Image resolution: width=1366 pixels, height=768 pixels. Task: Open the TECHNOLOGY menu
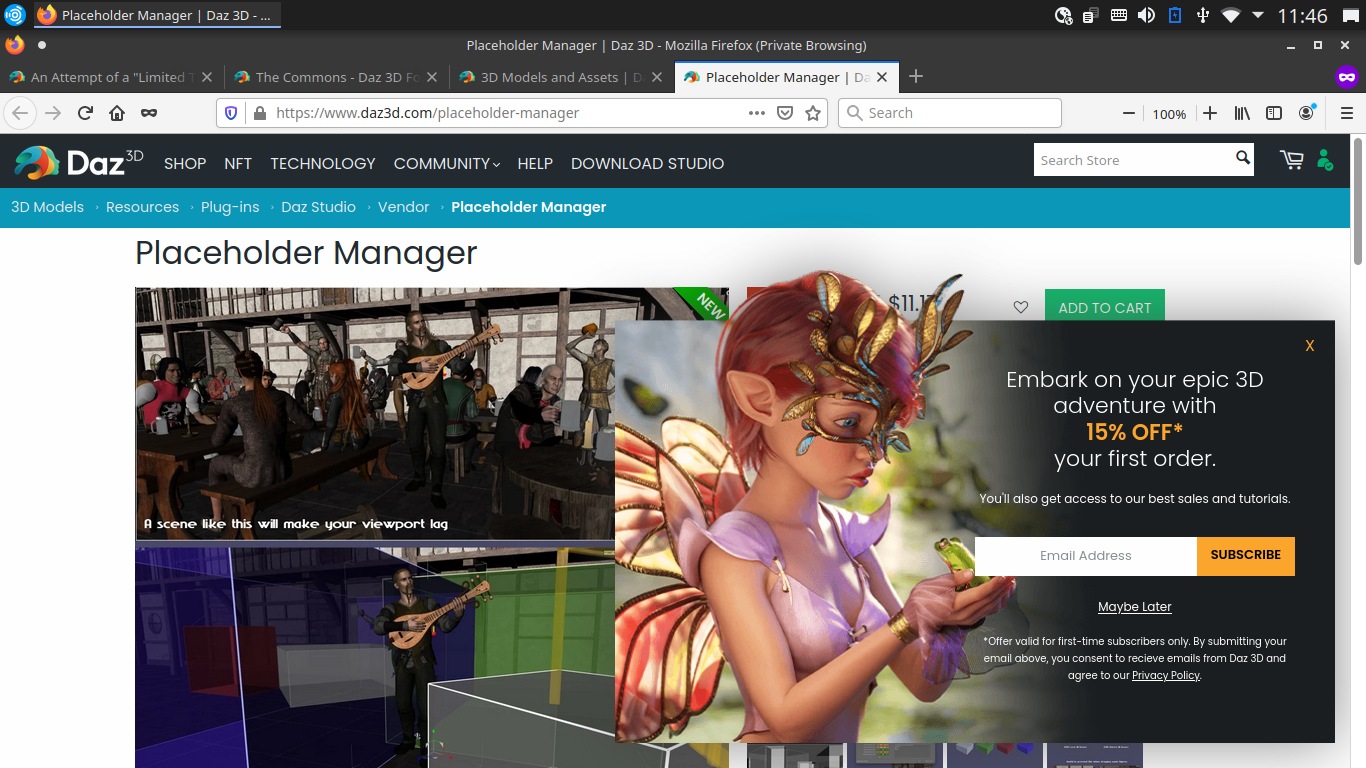click(323, 163)
